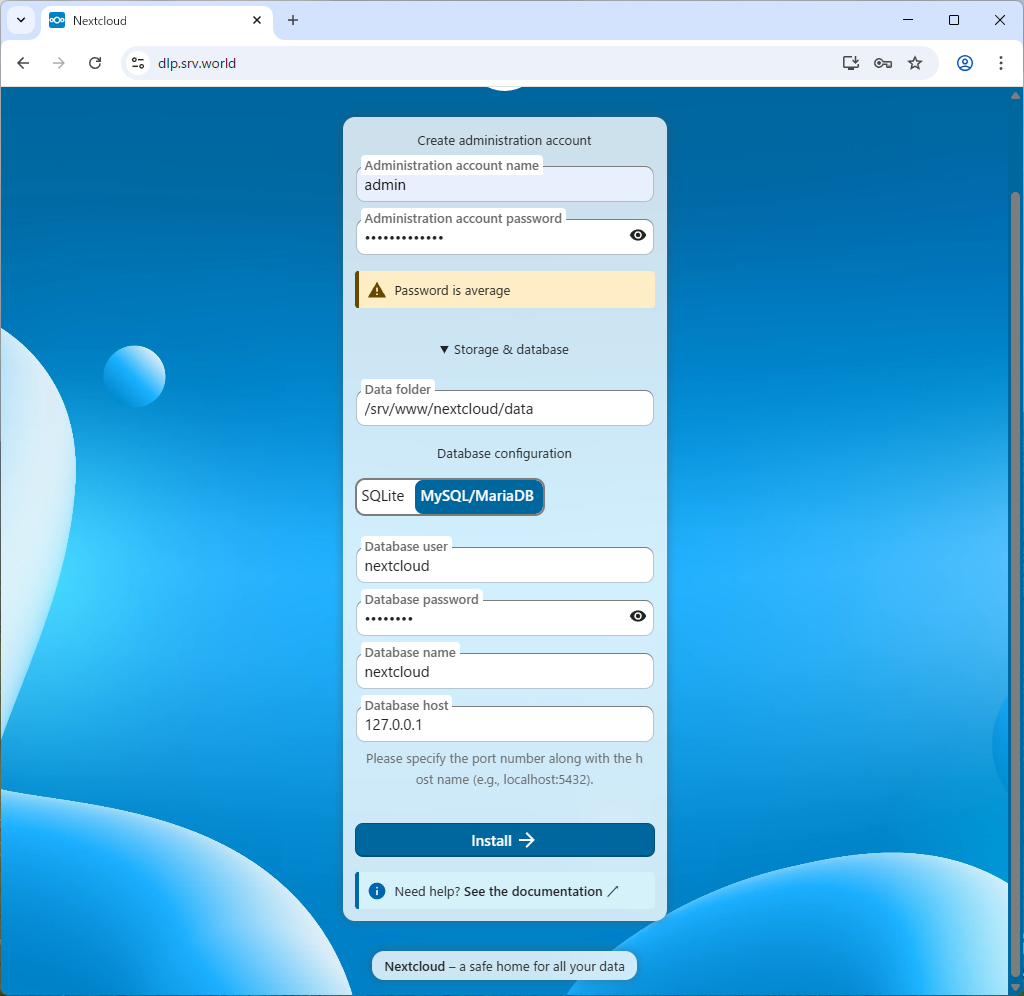The image size is (1024, 996).
Task: Bookmark this page with the star icon
Action: coord(915,63)
